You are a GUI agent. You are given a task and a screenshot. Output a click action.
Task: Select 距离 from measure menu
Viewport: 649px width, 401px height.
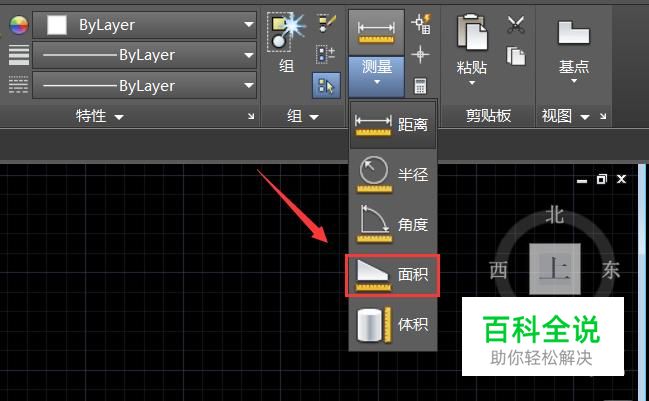[x=393, y=124]
